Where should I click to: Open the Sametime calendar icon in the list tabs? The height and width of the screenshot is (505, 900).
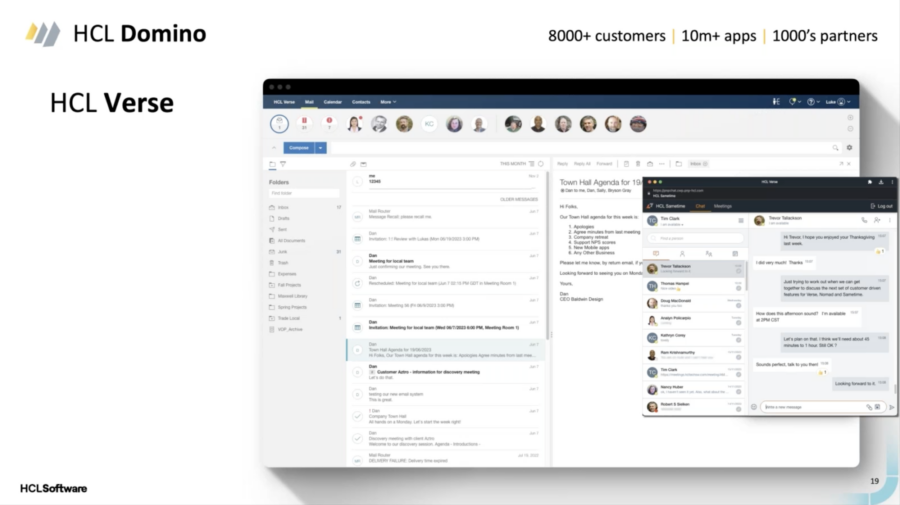point(735,254)
